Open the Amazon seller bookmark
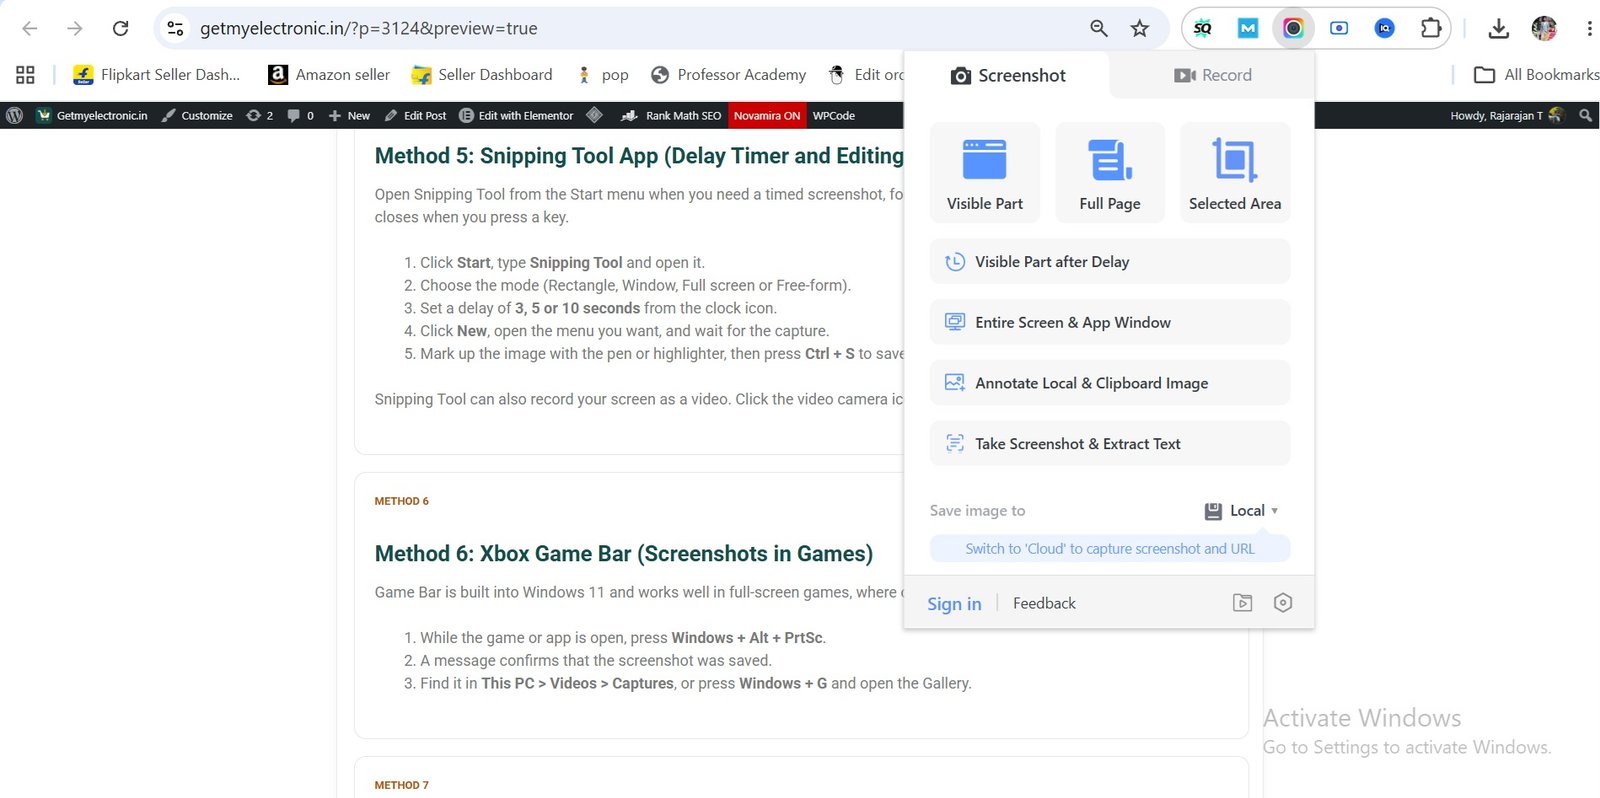This screenshot has height=798, width=1600. click(x=329, y=75)
